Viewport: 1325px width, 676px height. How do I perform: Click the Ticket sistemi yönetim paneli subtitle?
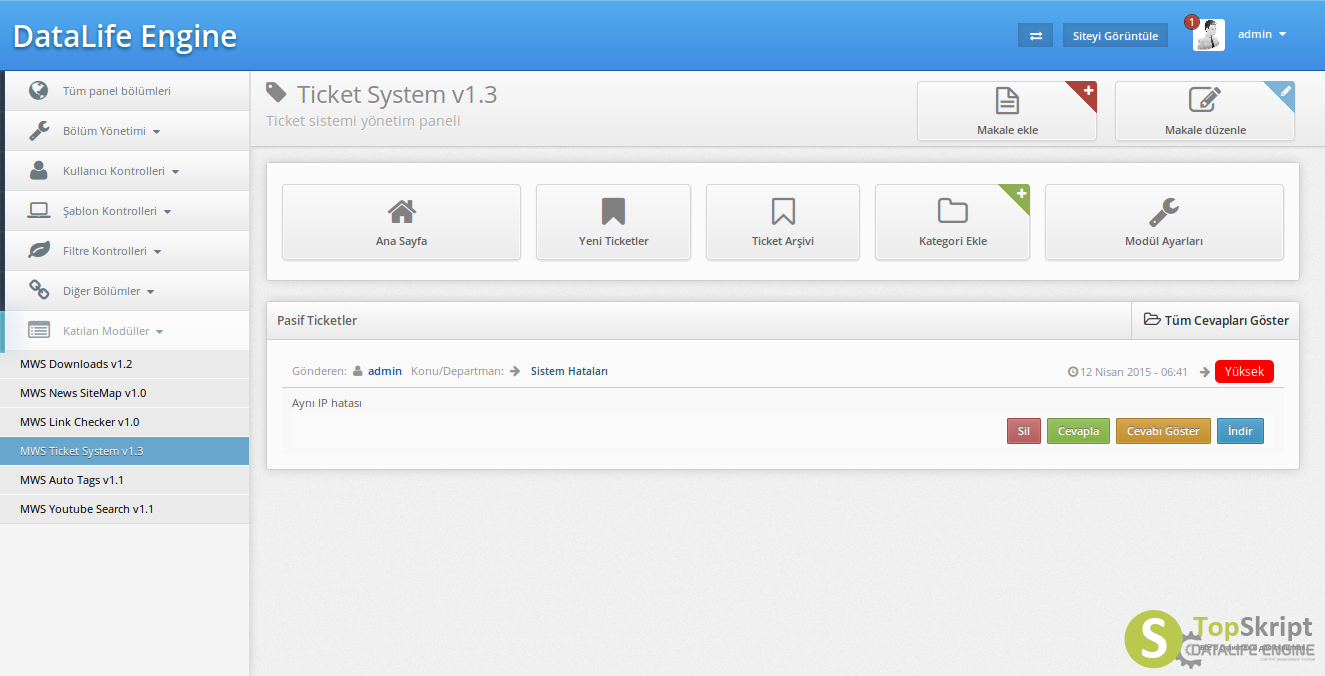[x=363, y=121]
